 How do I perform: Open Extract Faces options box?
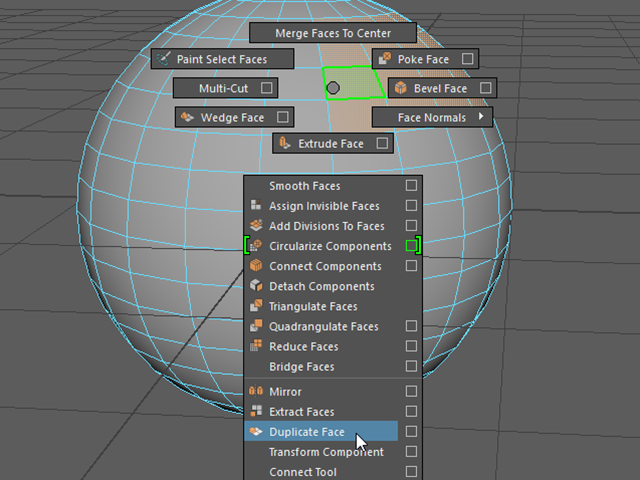click(x=411, y=411)
